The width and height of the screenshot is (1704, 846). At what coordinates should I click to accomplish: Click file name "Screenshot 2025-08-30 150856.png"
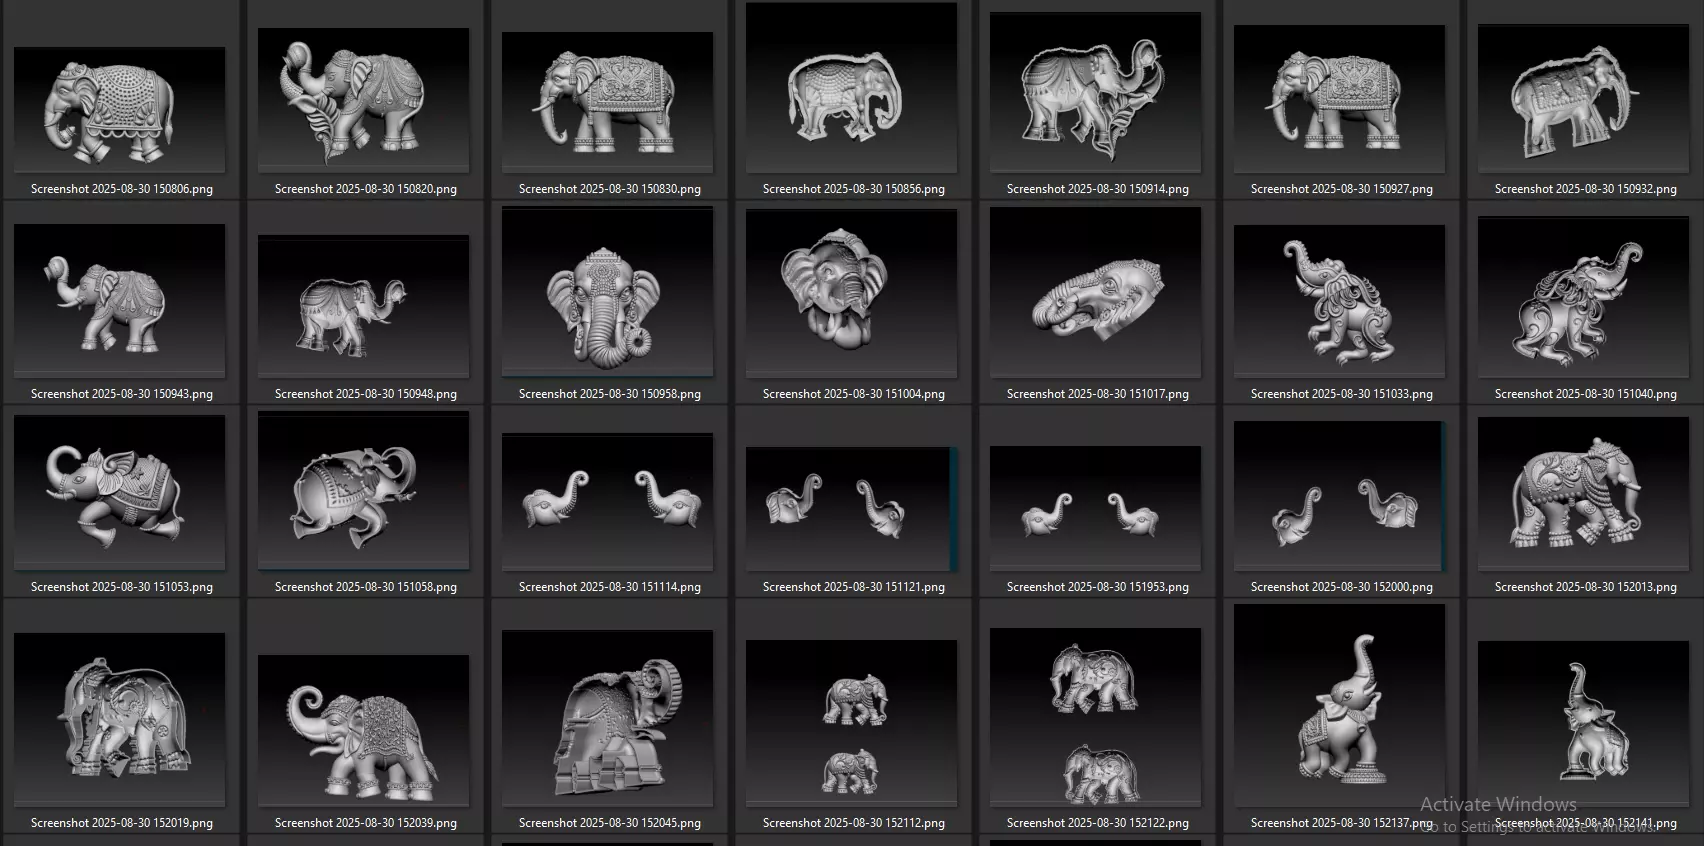tap(854, 189)
